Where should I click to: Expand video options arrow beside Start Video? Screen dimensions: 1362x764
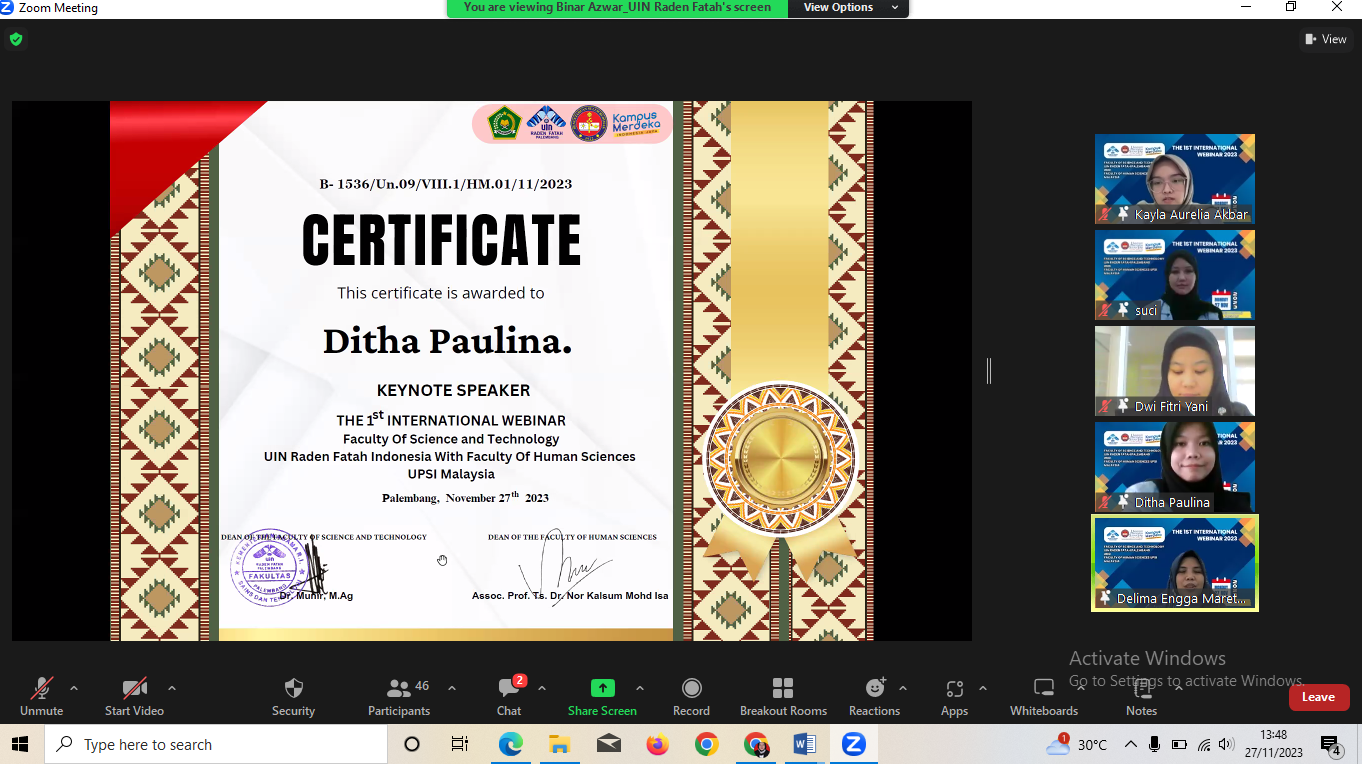(x=171, y=688)
